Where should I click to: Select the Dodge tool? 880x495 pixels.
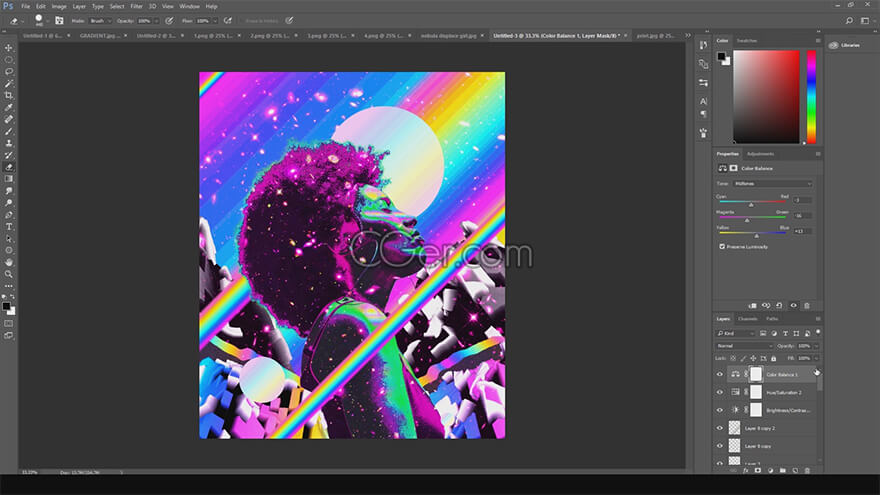tap(8, 203)
